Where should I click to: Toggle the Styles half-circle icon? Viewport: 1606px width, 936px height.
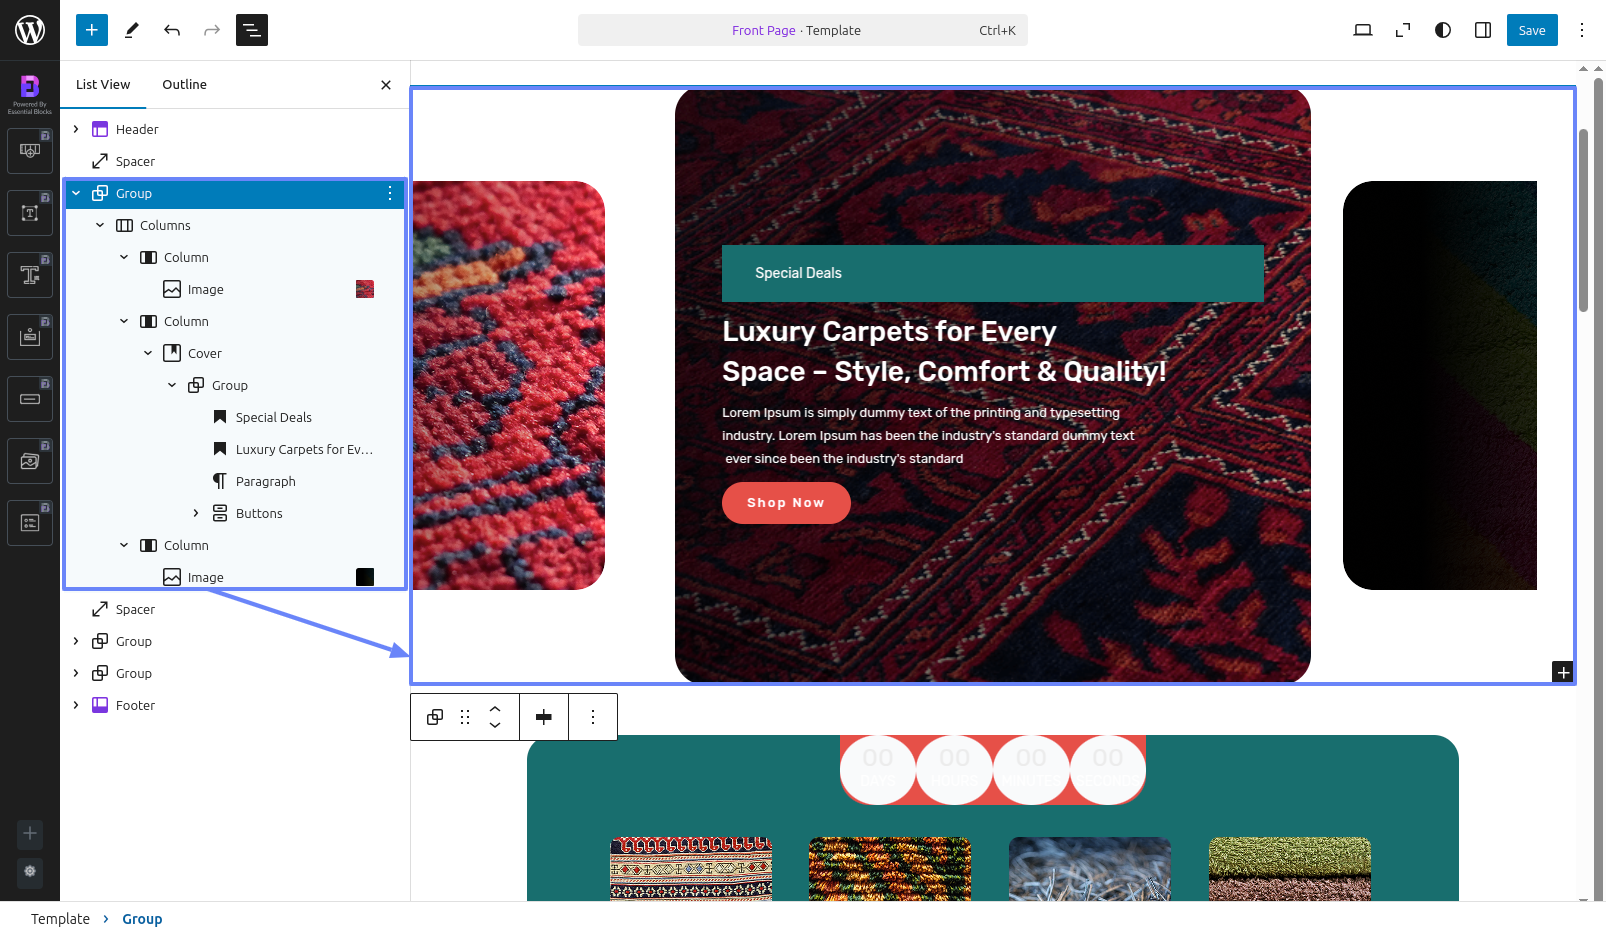click(1443, 30)
